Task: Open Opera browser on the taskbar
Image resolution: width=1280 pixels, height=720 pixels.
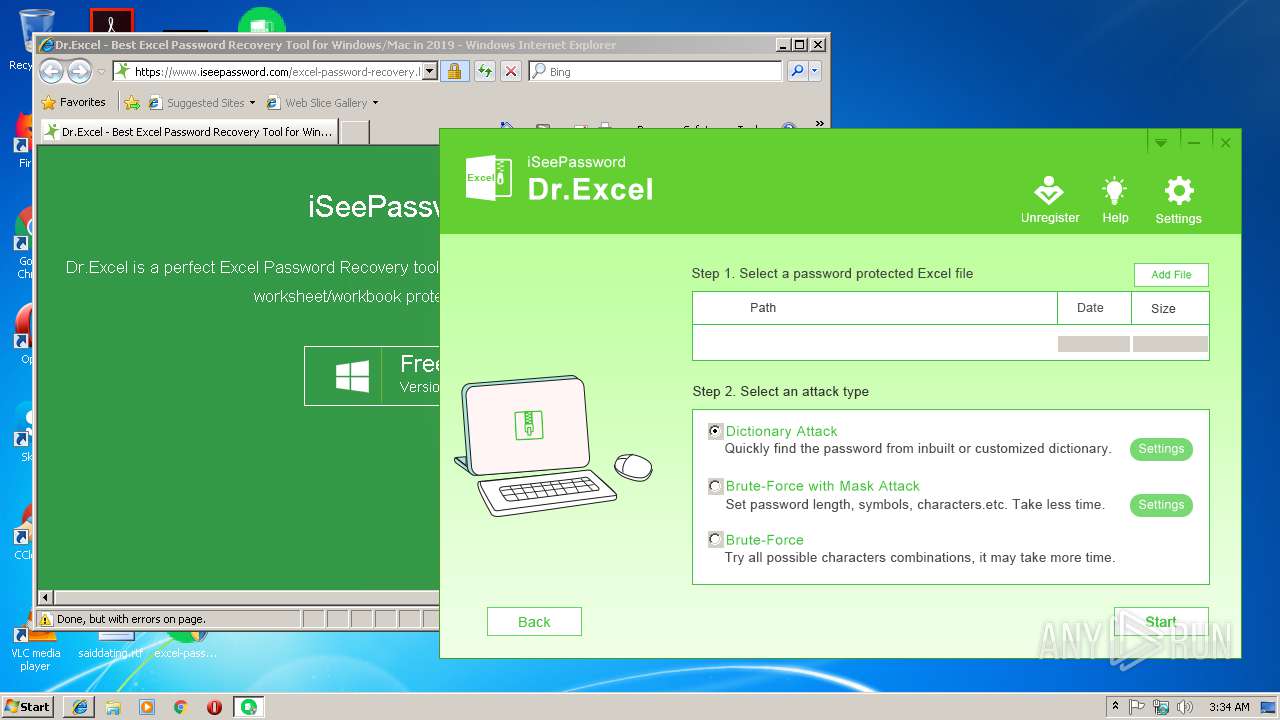Action: point(214,706)
